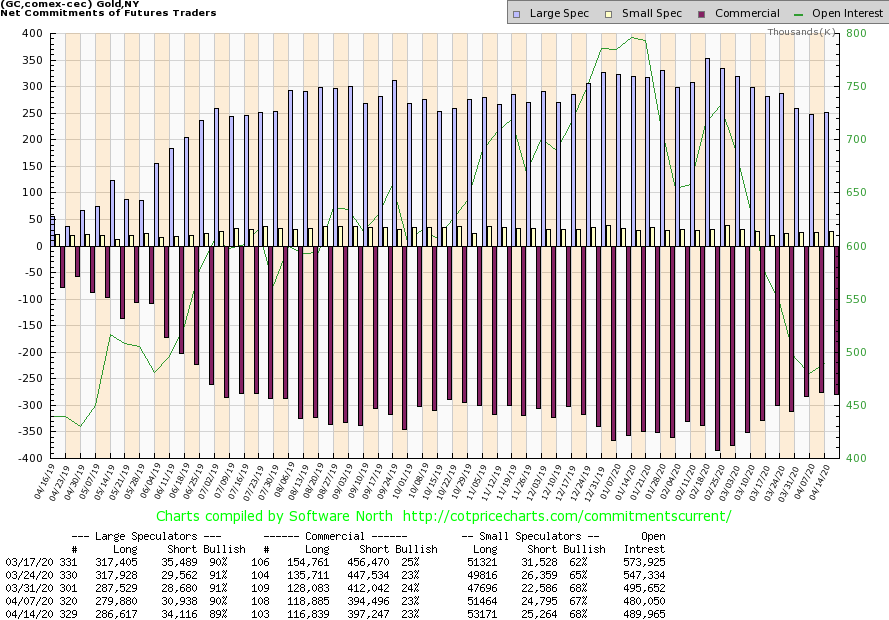Click the -400 label on the left axis
Screen dimensions: 889x620
tap(30, 458)
